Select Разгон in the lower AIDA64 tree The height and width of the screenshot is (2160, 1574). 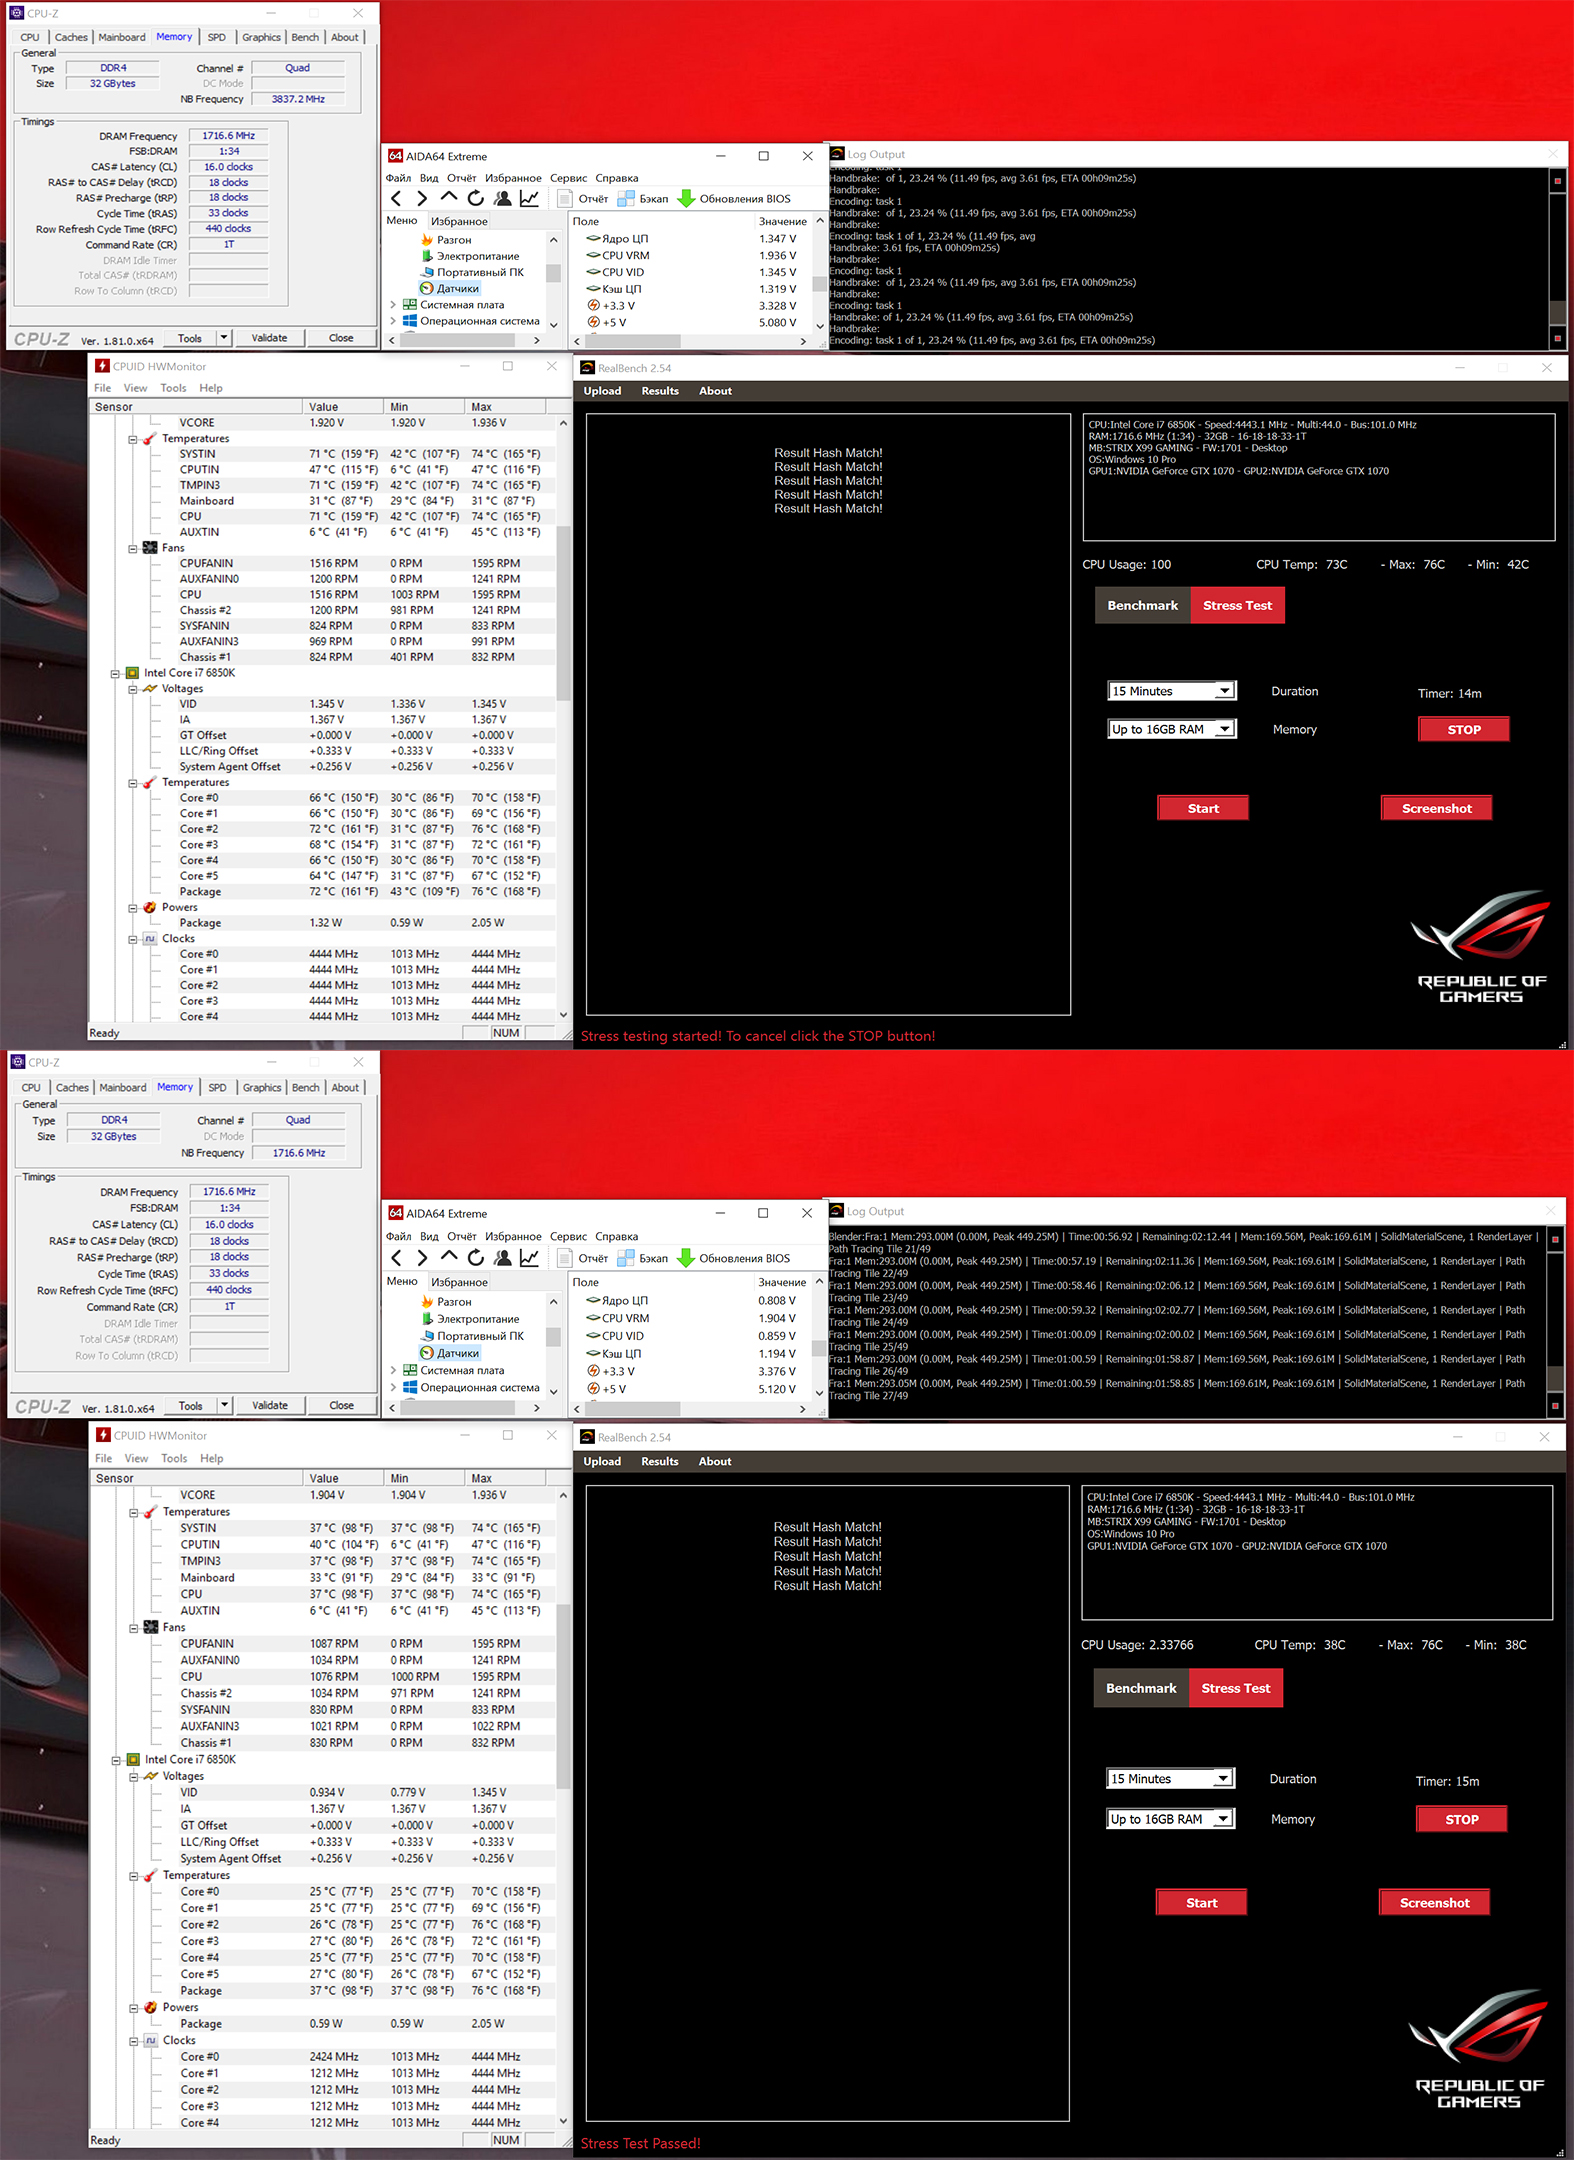tap(453, 1302)
